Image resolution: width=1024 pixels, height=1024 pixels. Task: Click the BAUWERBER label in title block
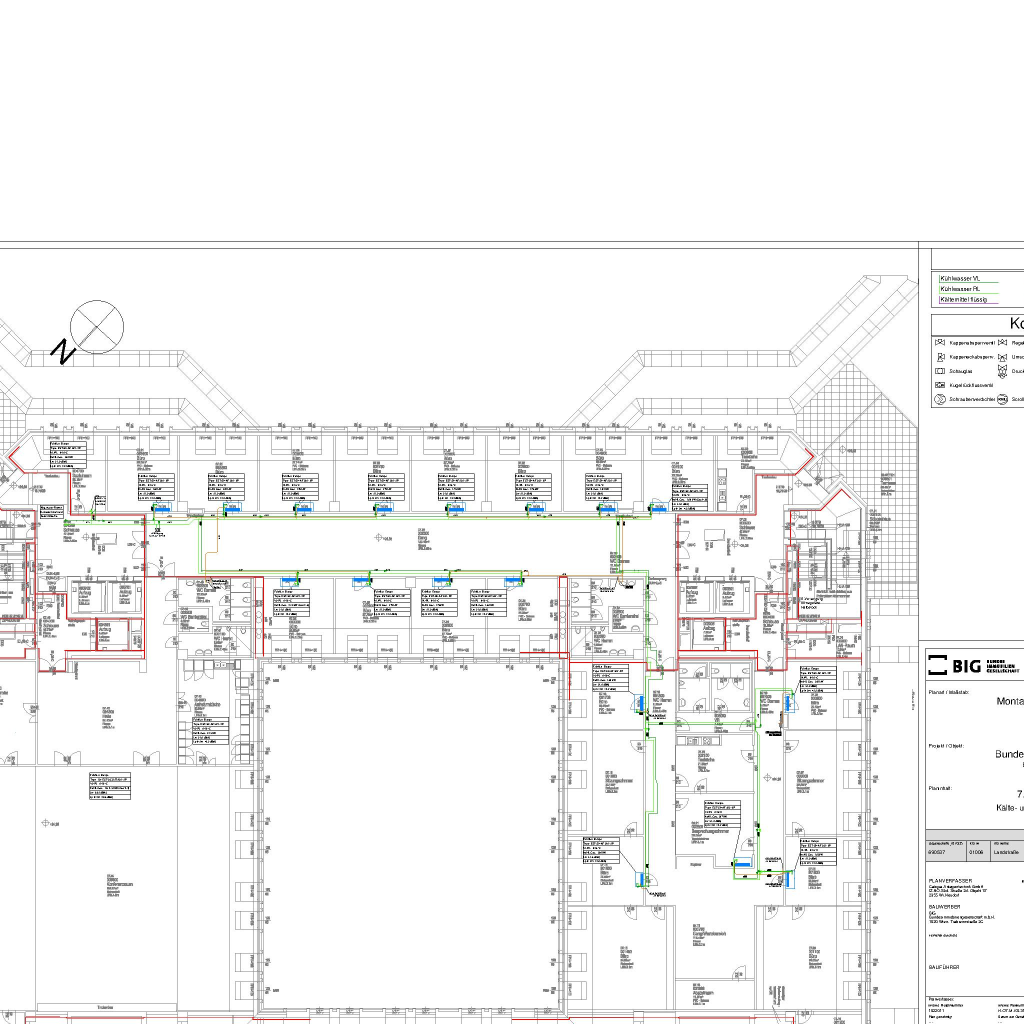point(945,906)
